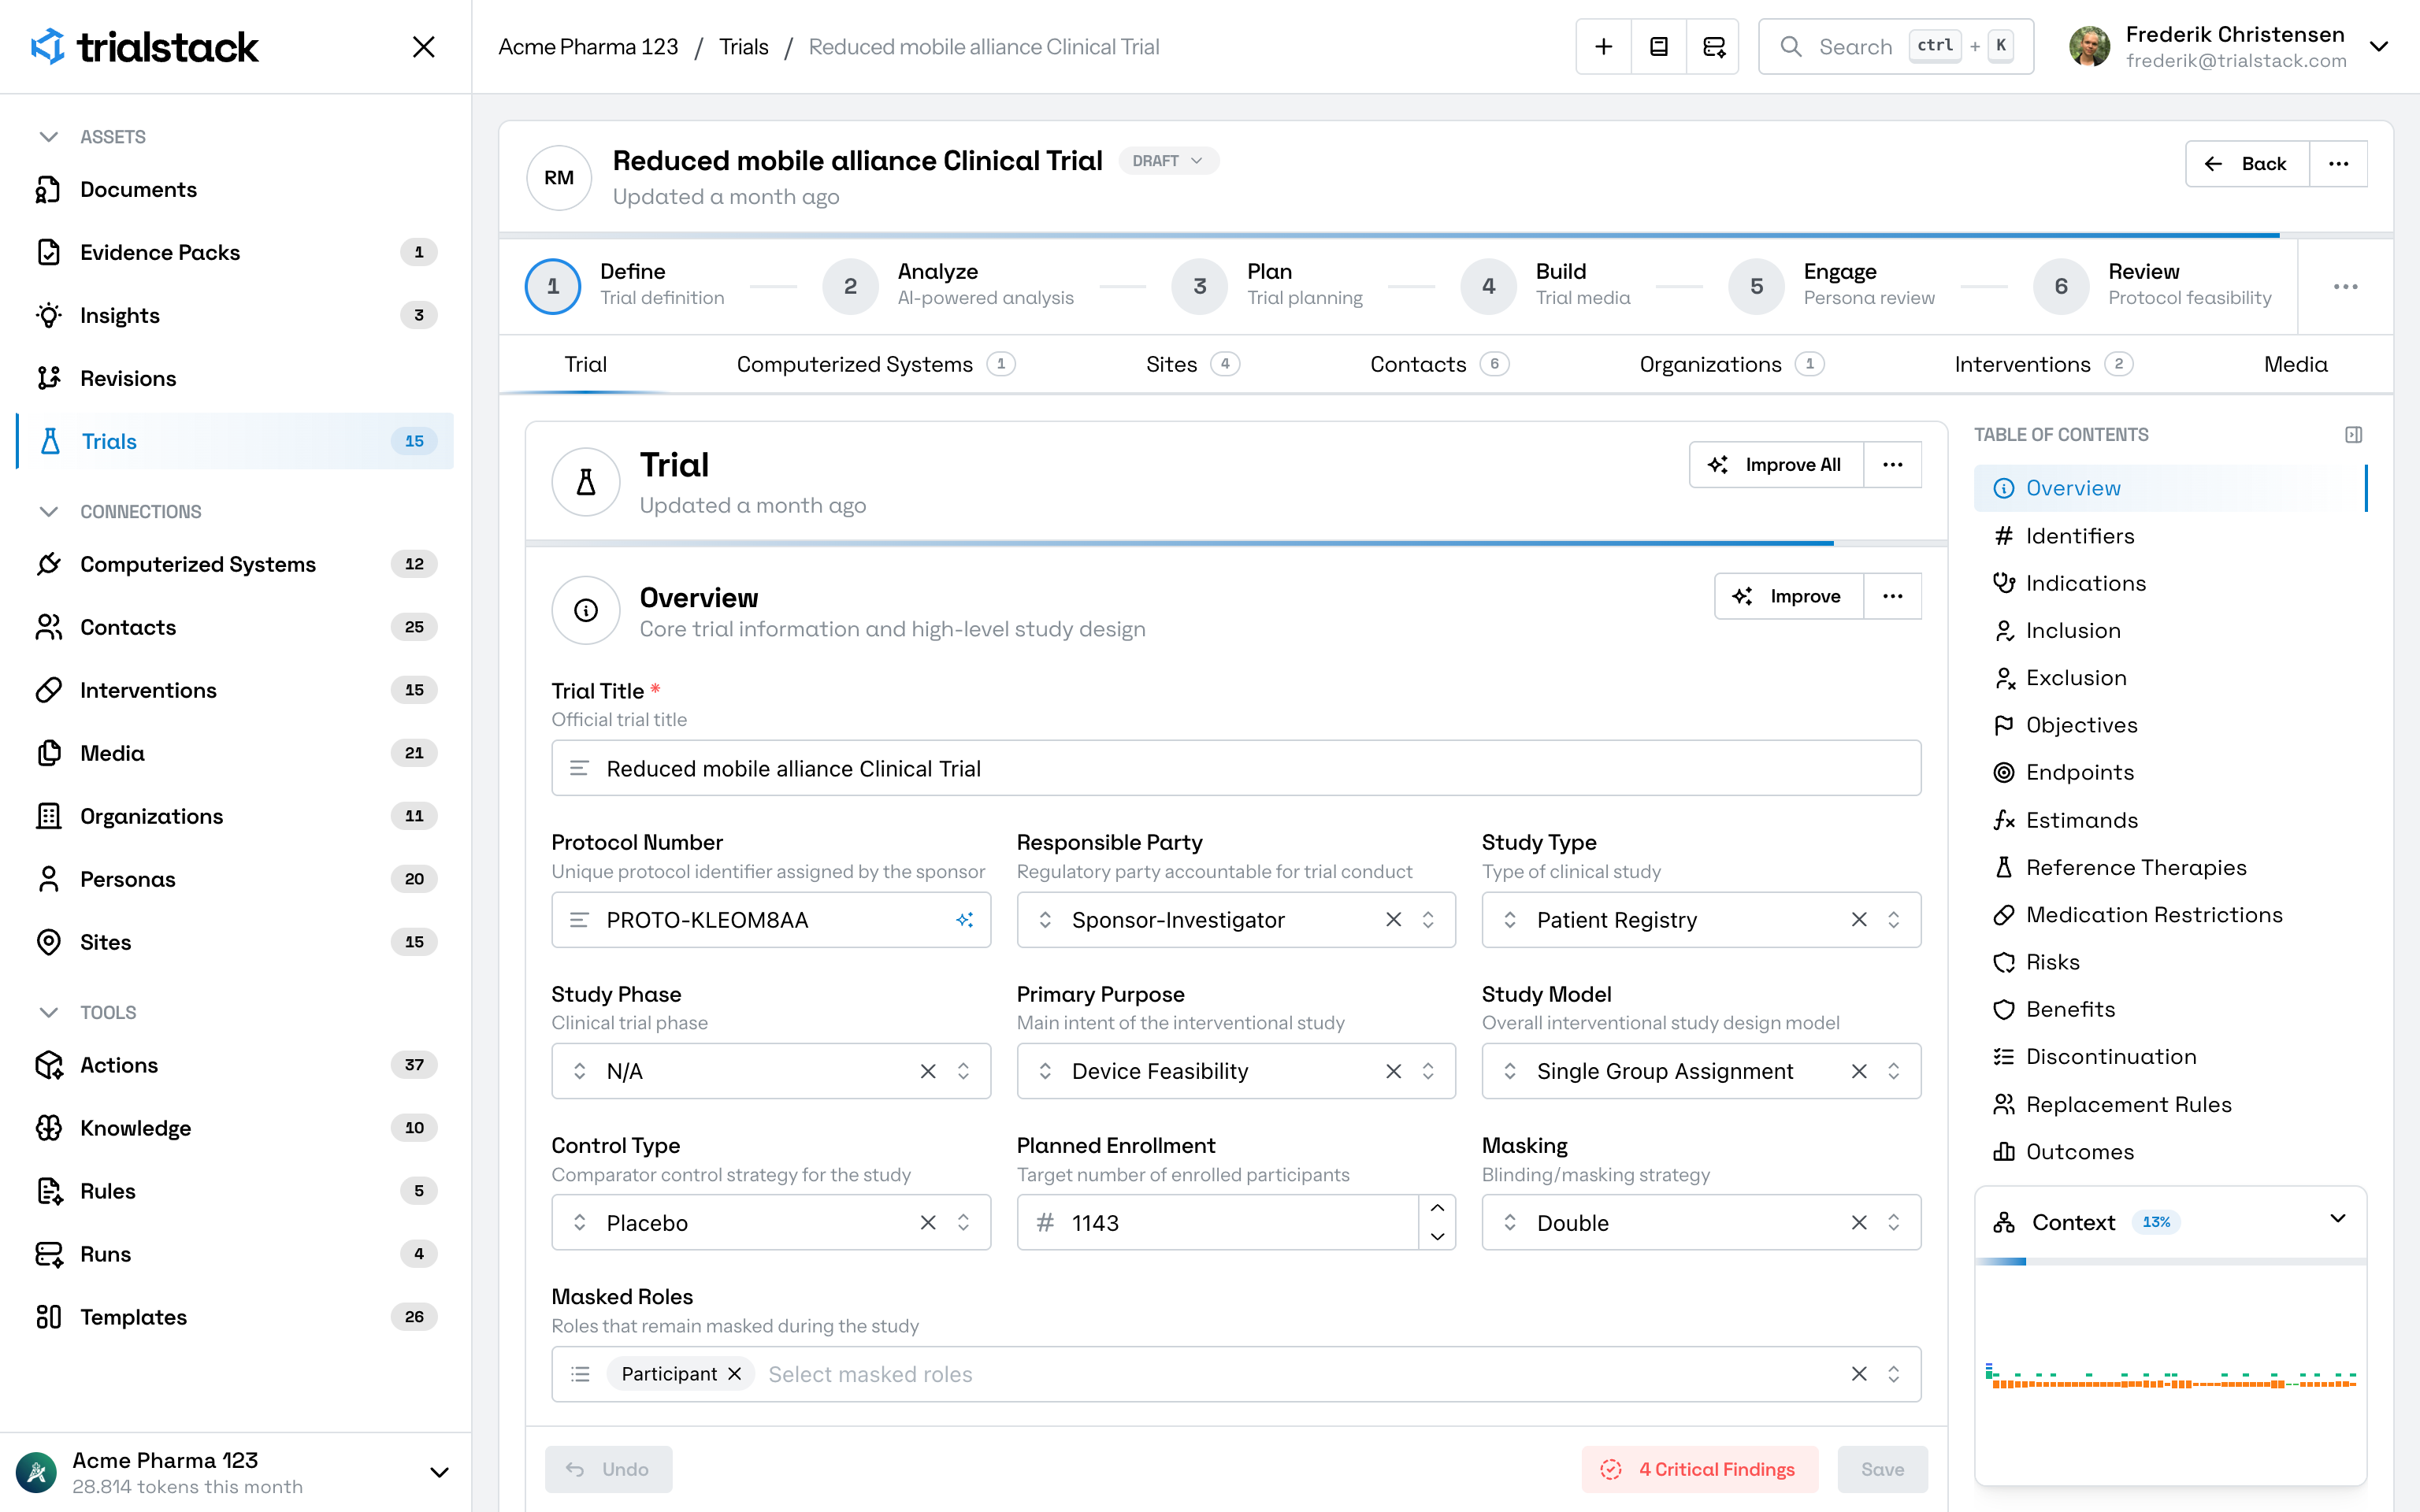Switch to the Media tab

(2295, 365)
